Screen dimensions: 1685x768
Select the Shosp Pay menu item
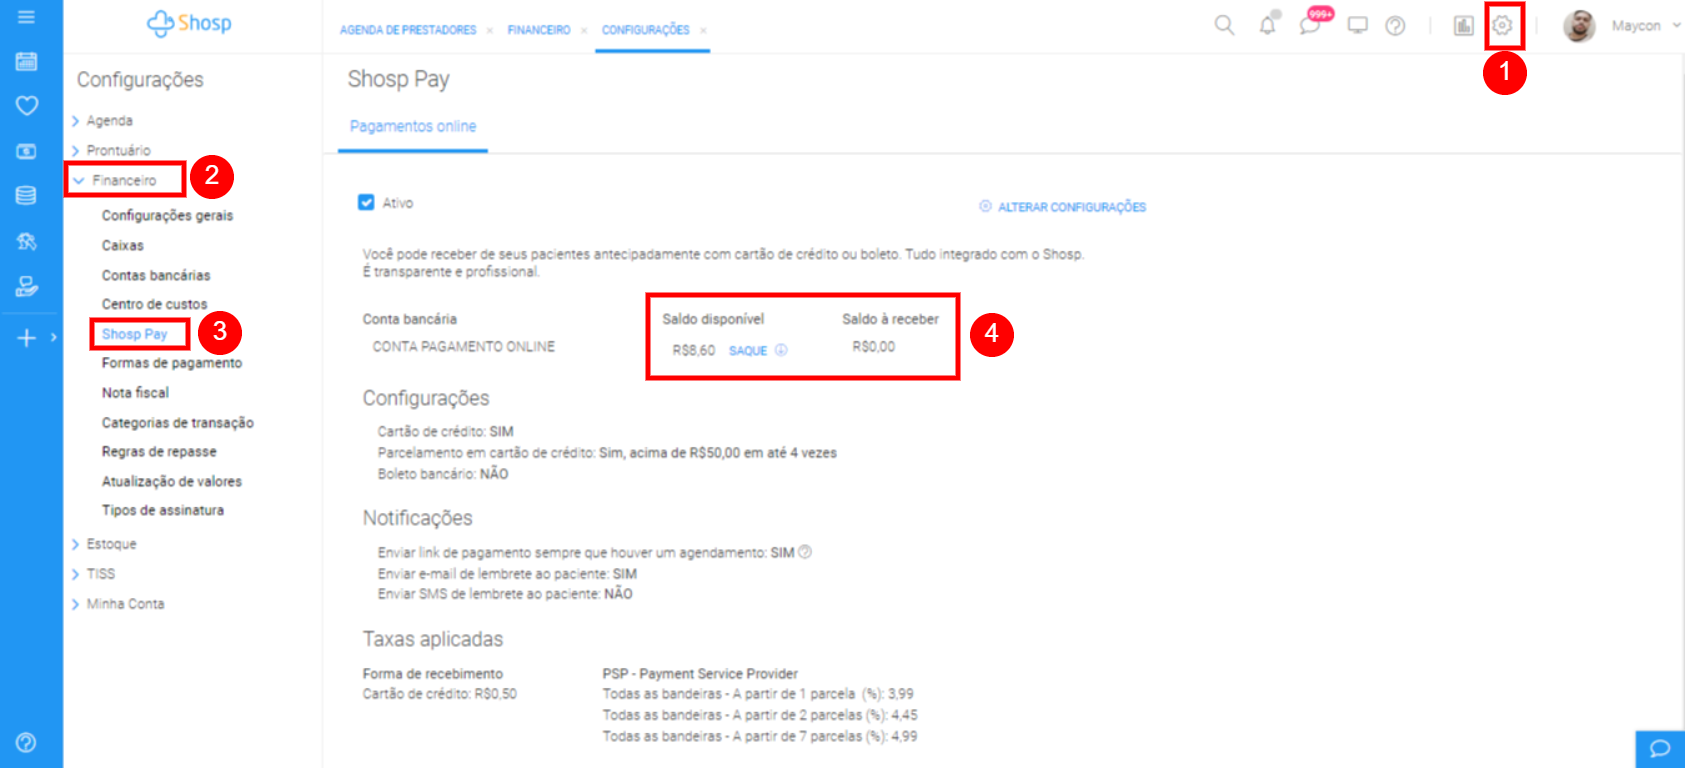pyautogui.click(x=134, y=334)
